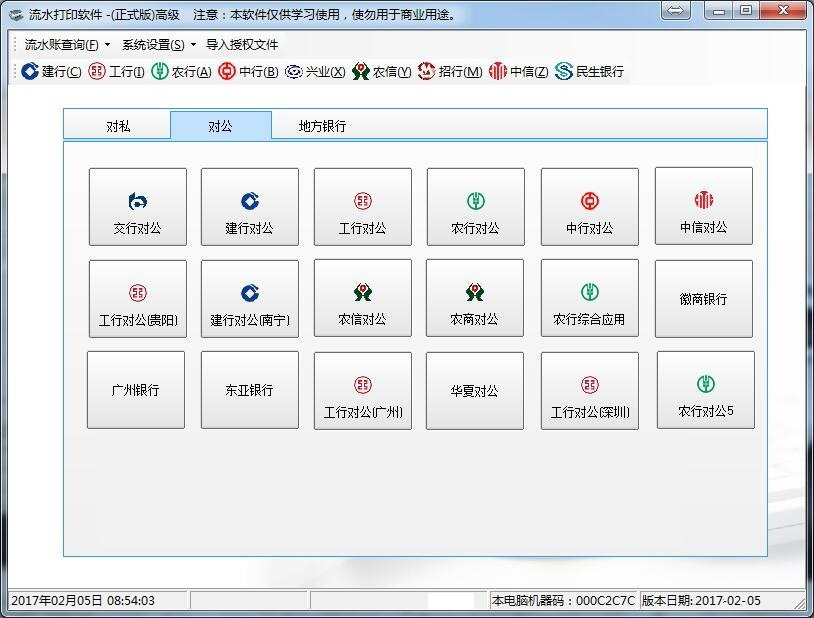Select the 建行对公 tile

[250, 207]
